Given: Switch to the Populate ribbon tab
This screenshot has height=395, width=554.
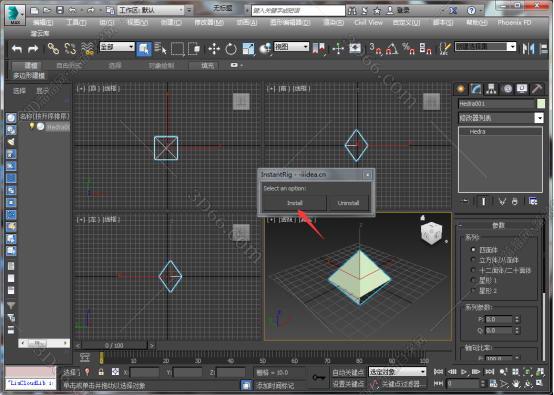Looking at the screenshot, I should point(207,66).
